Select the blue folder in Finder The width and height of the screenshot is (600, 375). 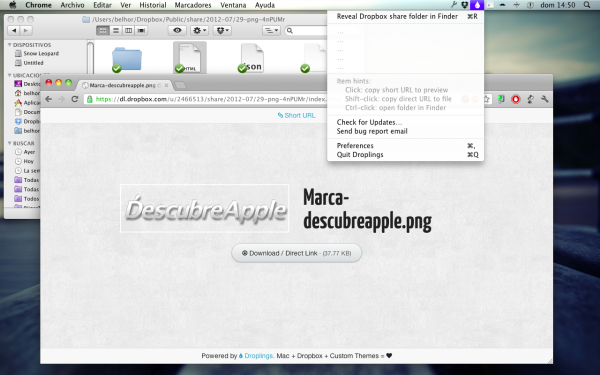pyautogui.click(x=127, y=59)
